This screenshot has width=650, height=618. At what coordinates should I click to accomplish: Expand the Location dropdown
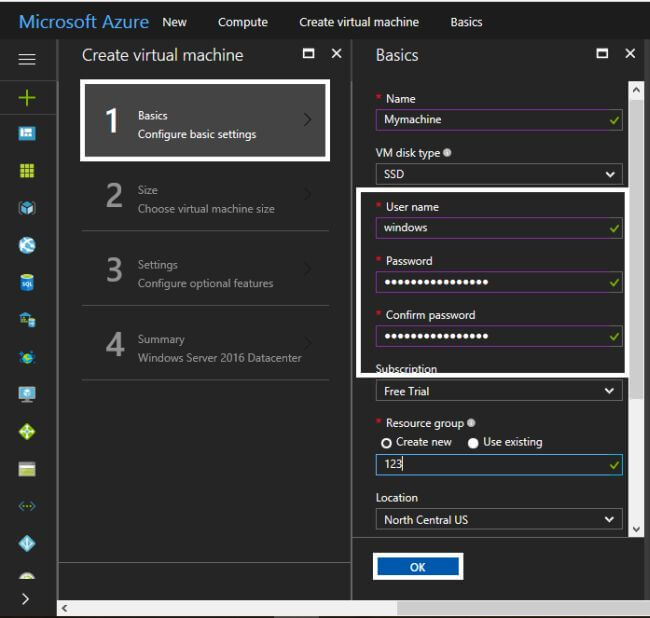click(x=498, y=519)
